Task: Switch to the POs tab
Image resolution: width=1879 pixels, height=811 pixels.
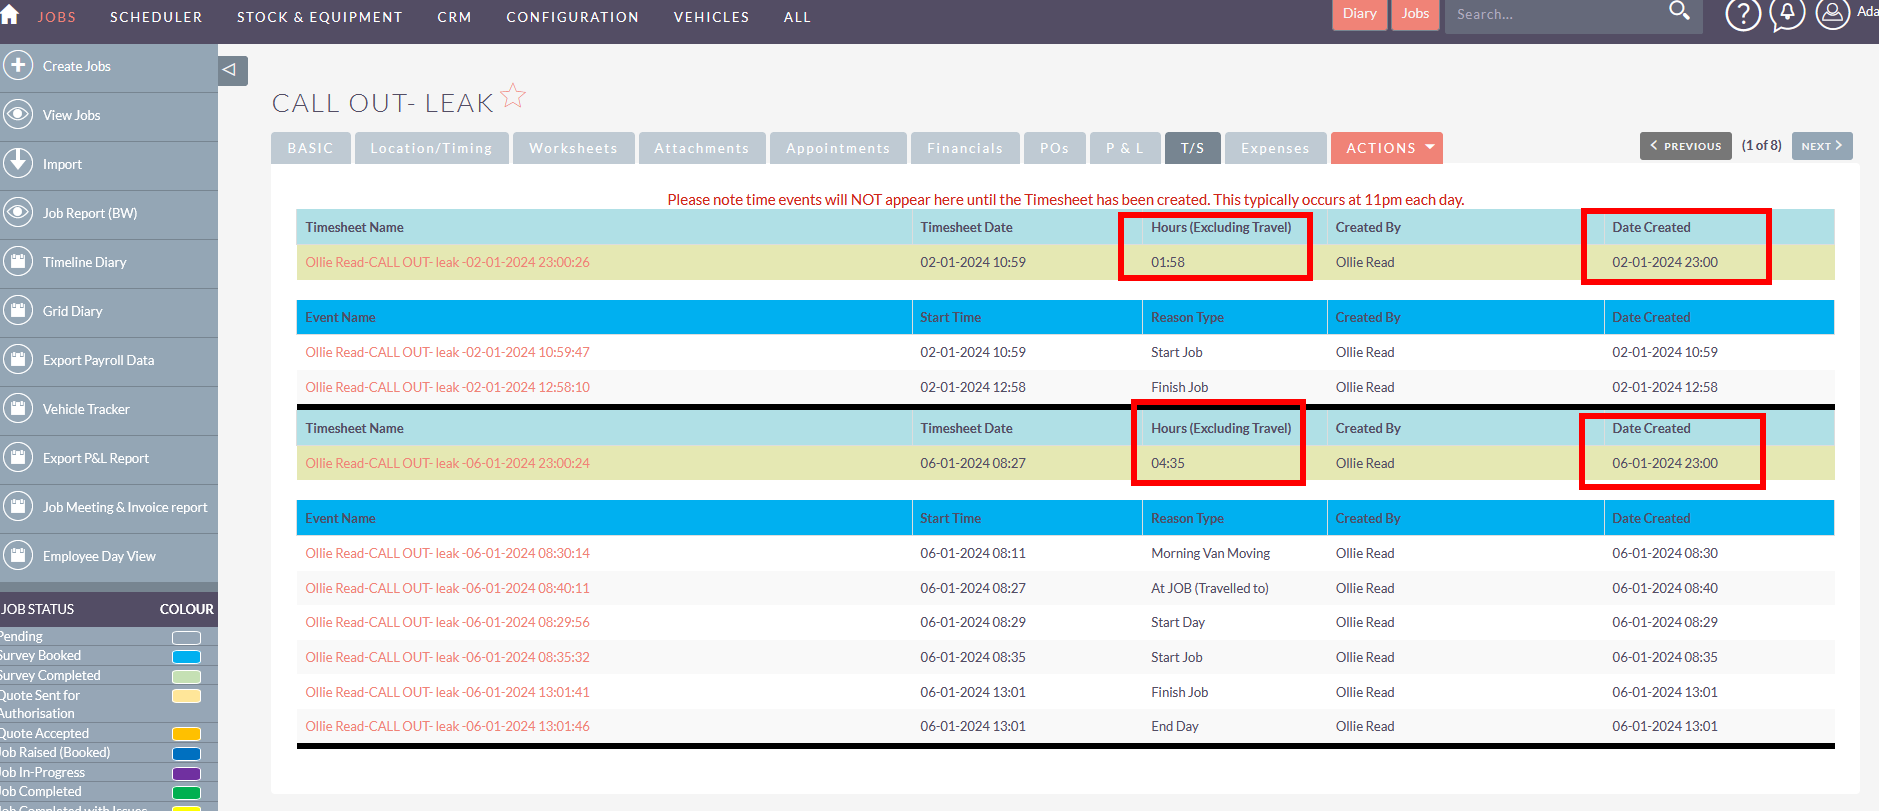Action: coord(1054,148)
